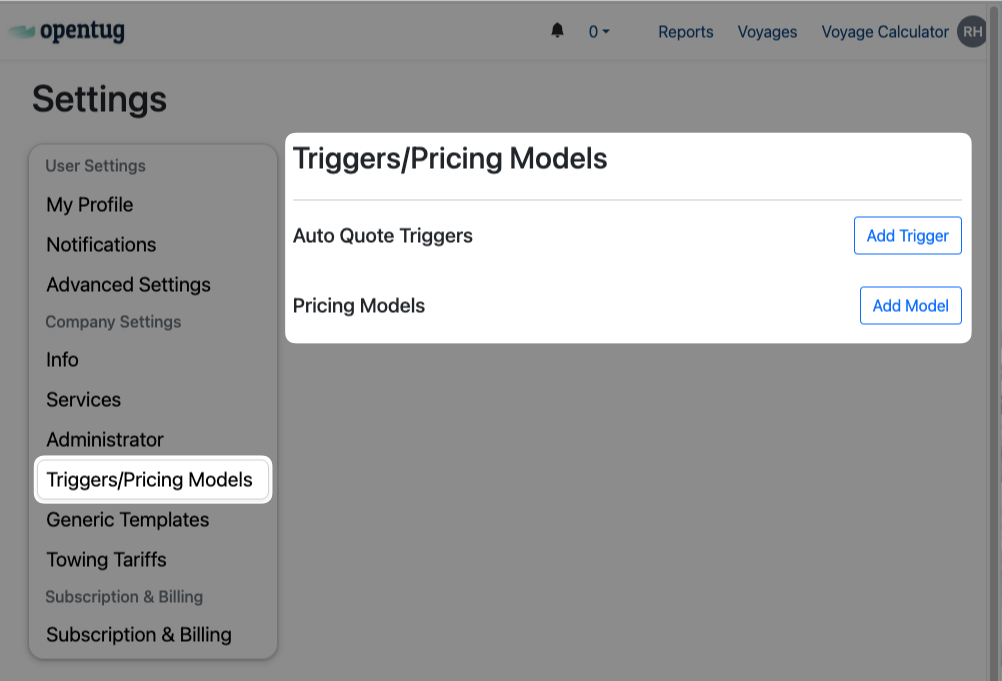The image size is (1002, 681).
Task: Open company Info settings
Action: click(62, 360)
